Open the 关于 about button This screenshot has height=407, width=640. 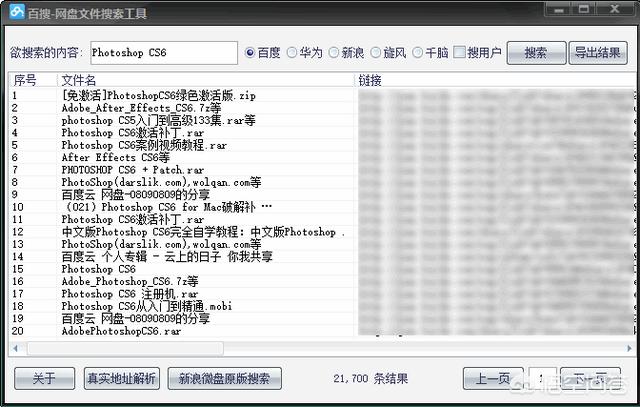tap(44, 378)
